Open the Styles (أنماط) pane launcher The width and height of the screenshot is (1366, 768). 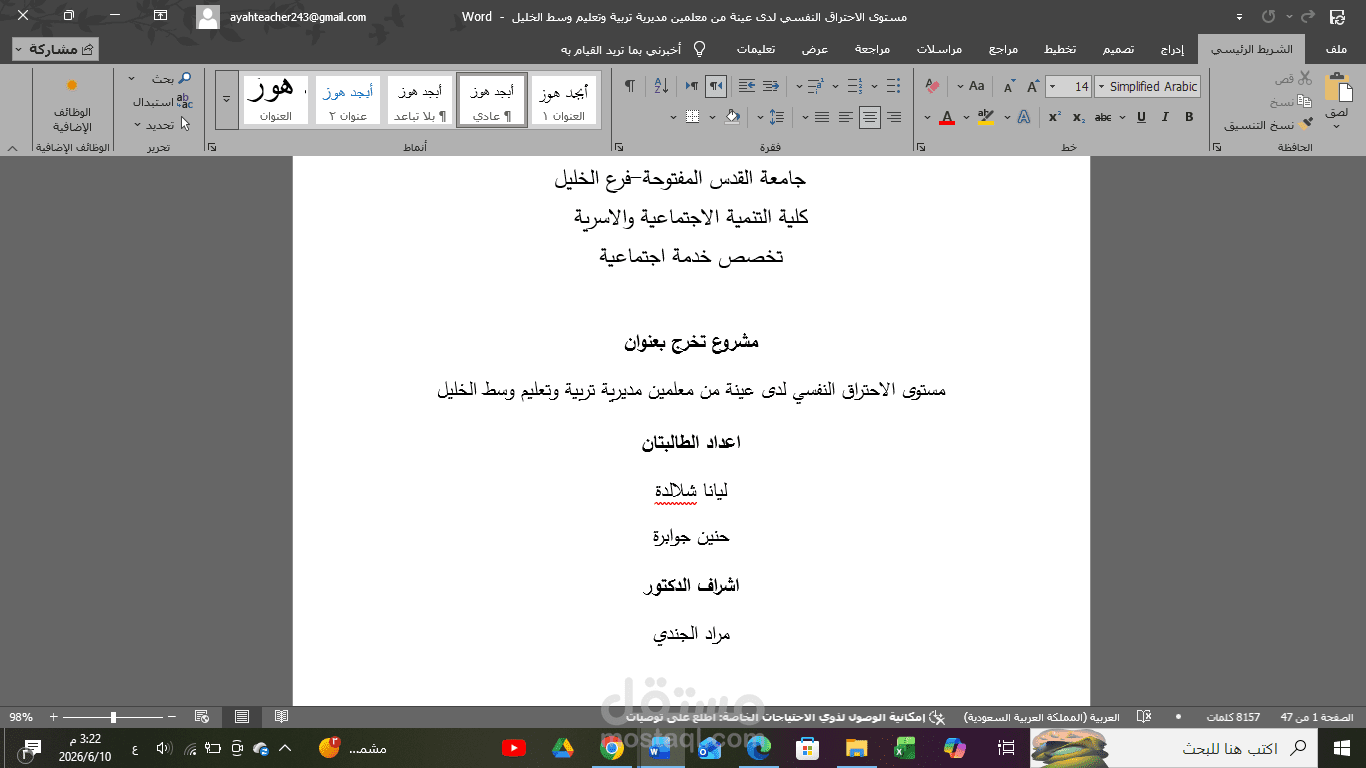[x=212, y=147]
